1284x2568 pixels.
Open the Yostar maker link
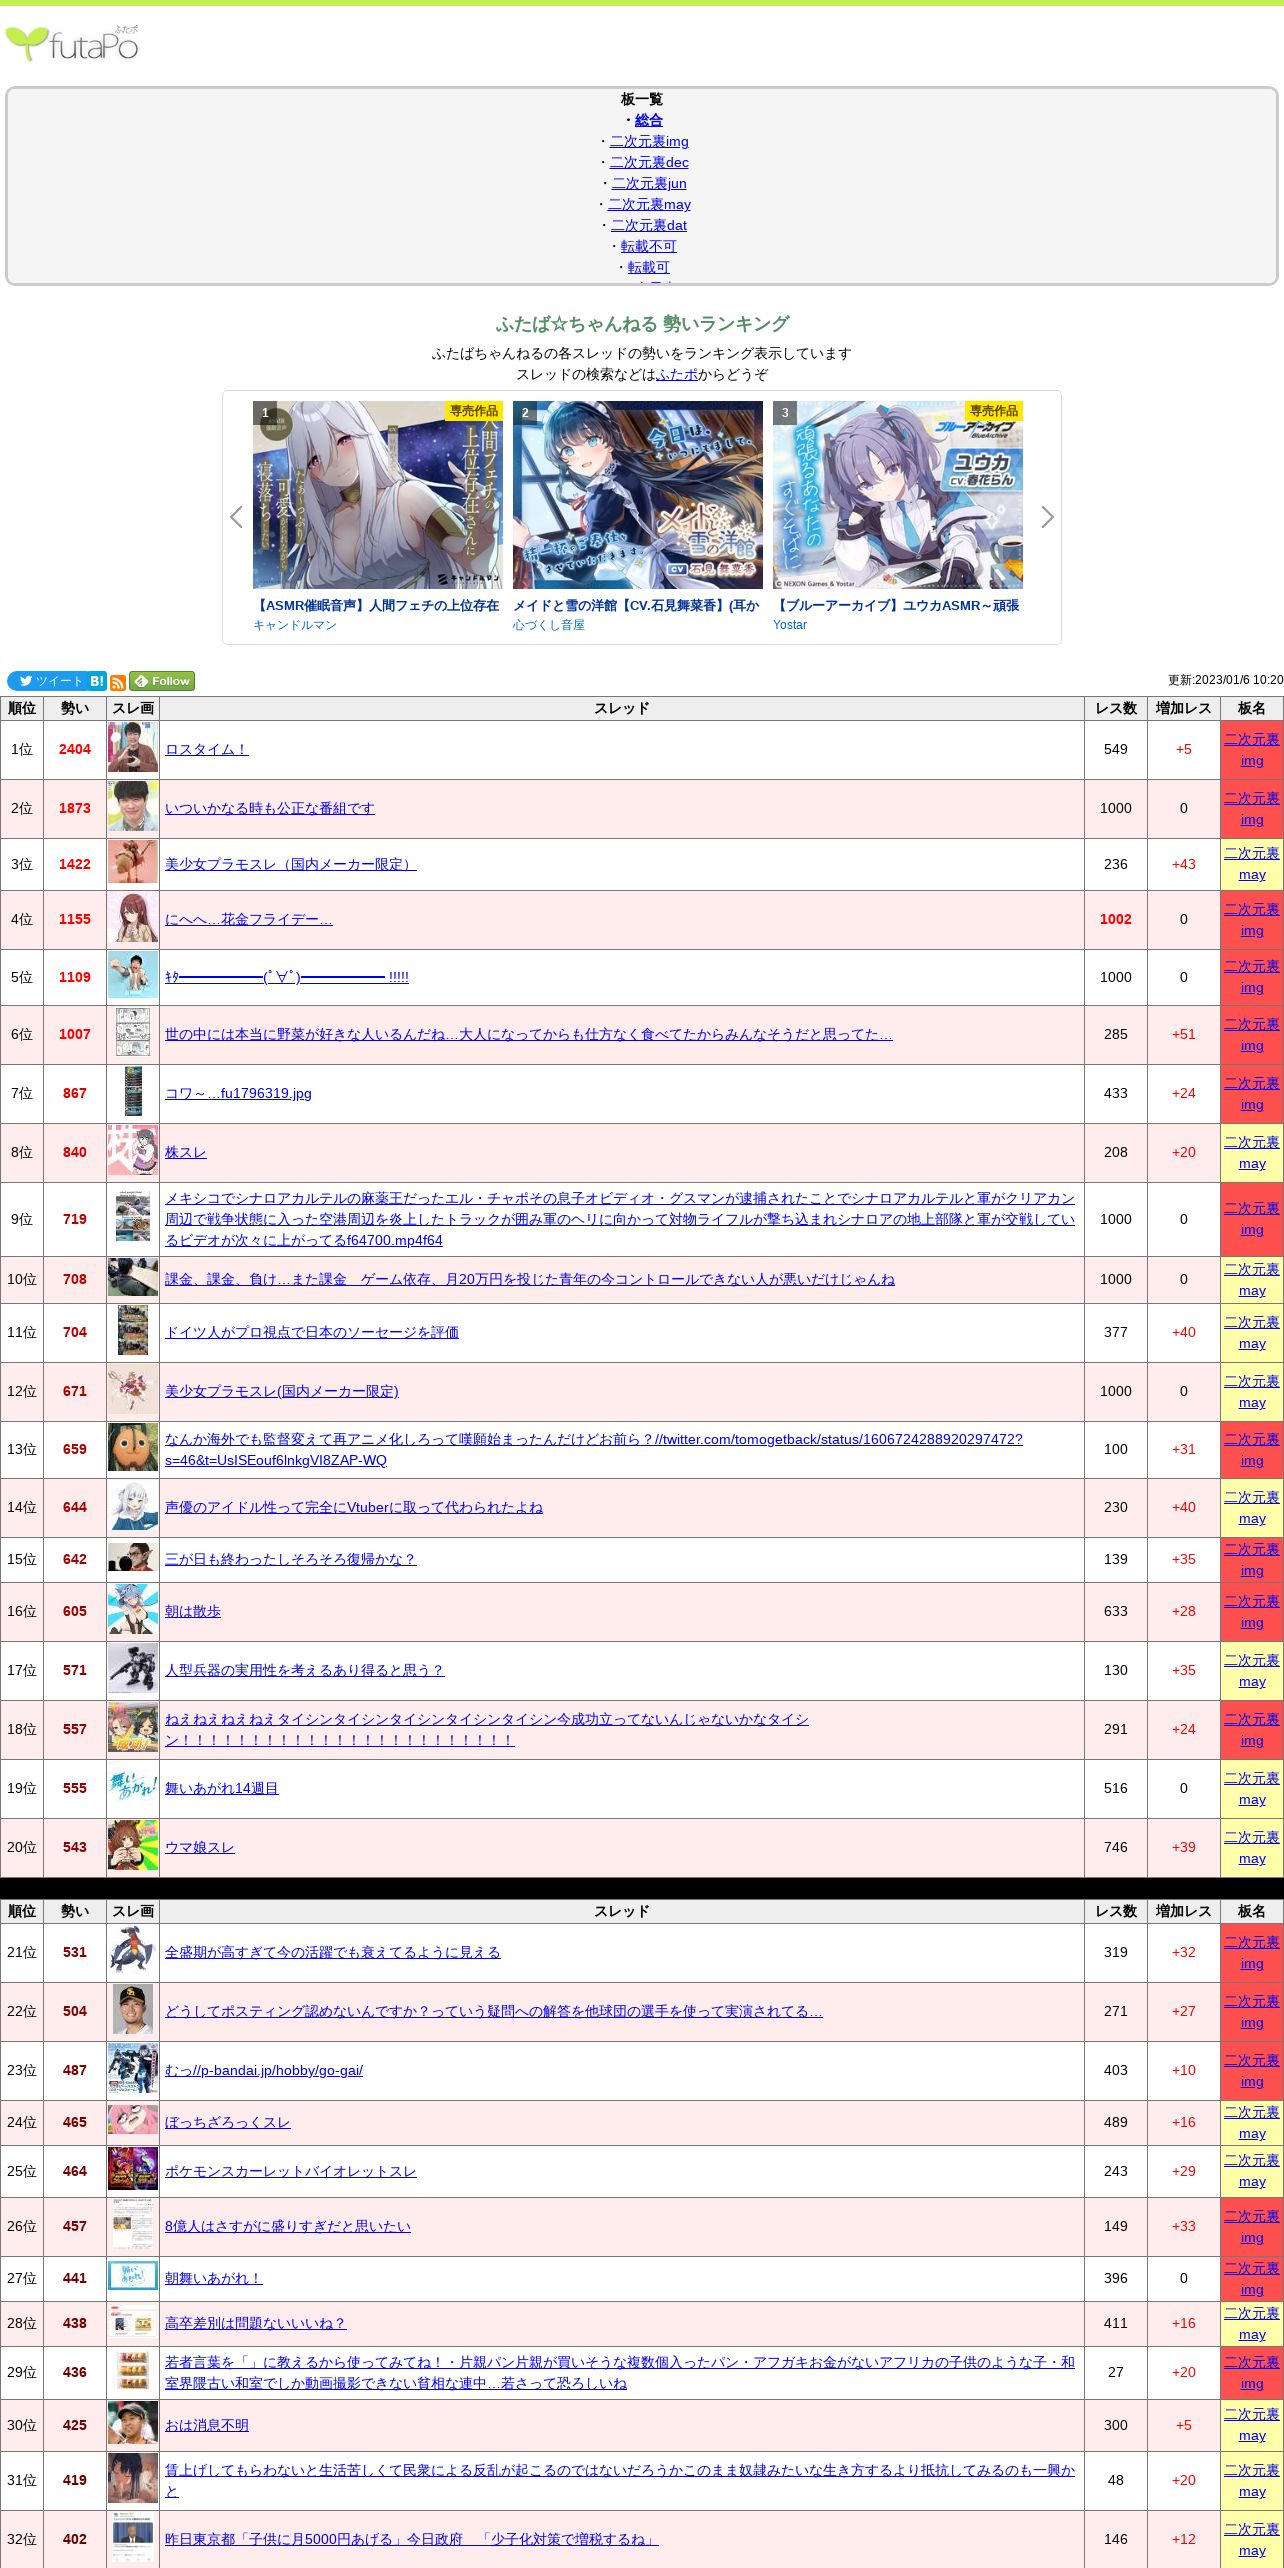coord(790,625)
